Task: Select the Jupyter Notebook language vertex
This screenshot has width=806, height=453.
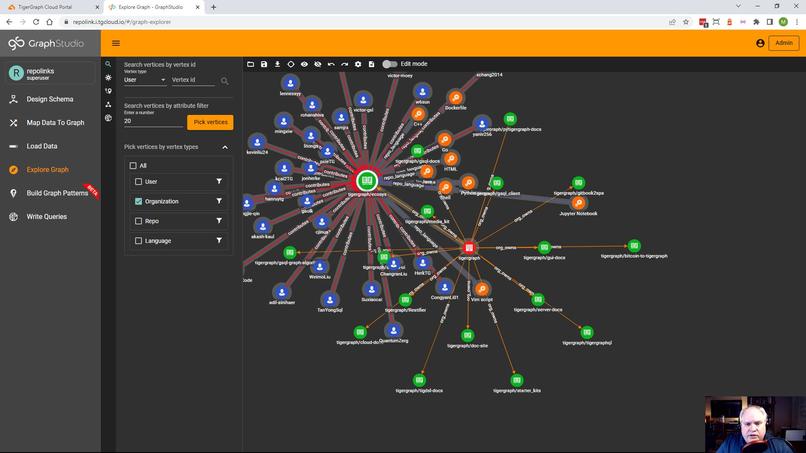Action: click(x=579, y=203)
